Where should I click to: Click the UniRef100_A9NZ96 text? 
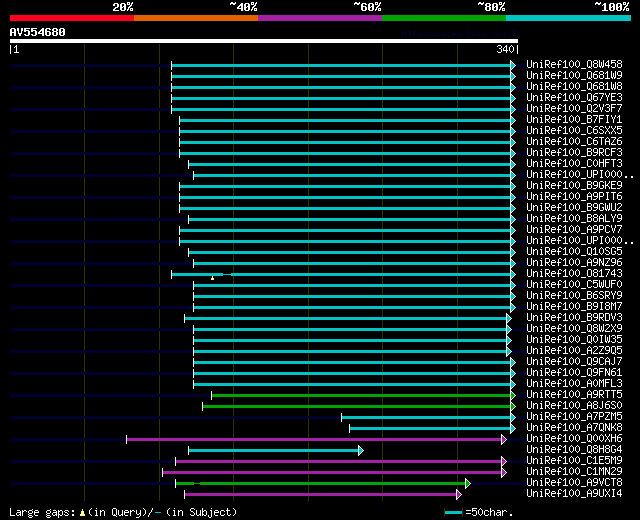574,262
